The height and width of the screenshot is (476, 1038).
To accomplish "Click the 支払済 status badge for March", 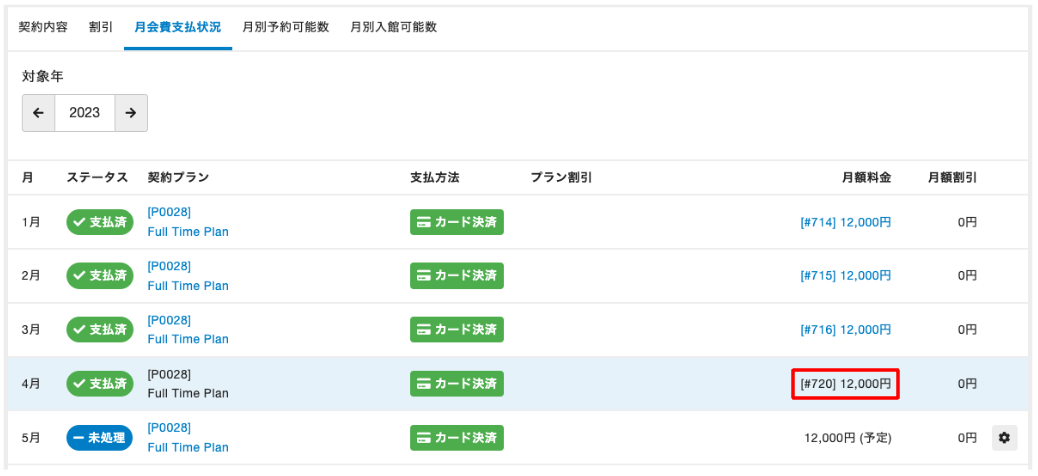I will click(x=100, y=330).
